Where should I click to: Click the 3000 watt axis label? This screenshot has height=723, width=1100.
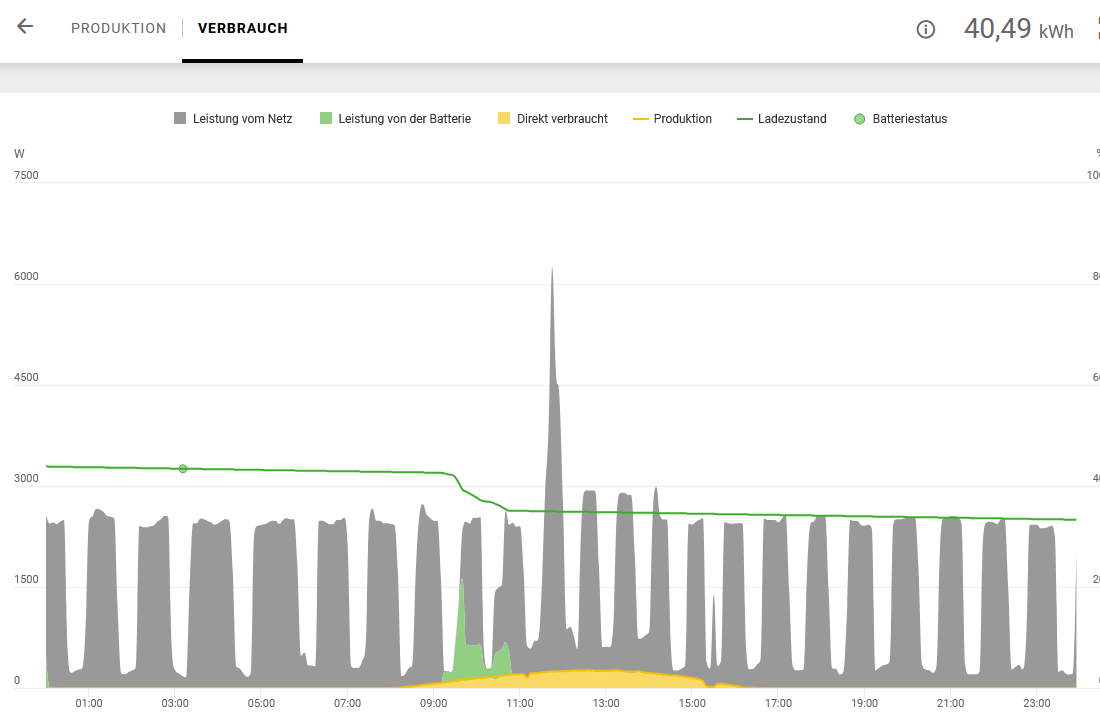coord(26,478)
